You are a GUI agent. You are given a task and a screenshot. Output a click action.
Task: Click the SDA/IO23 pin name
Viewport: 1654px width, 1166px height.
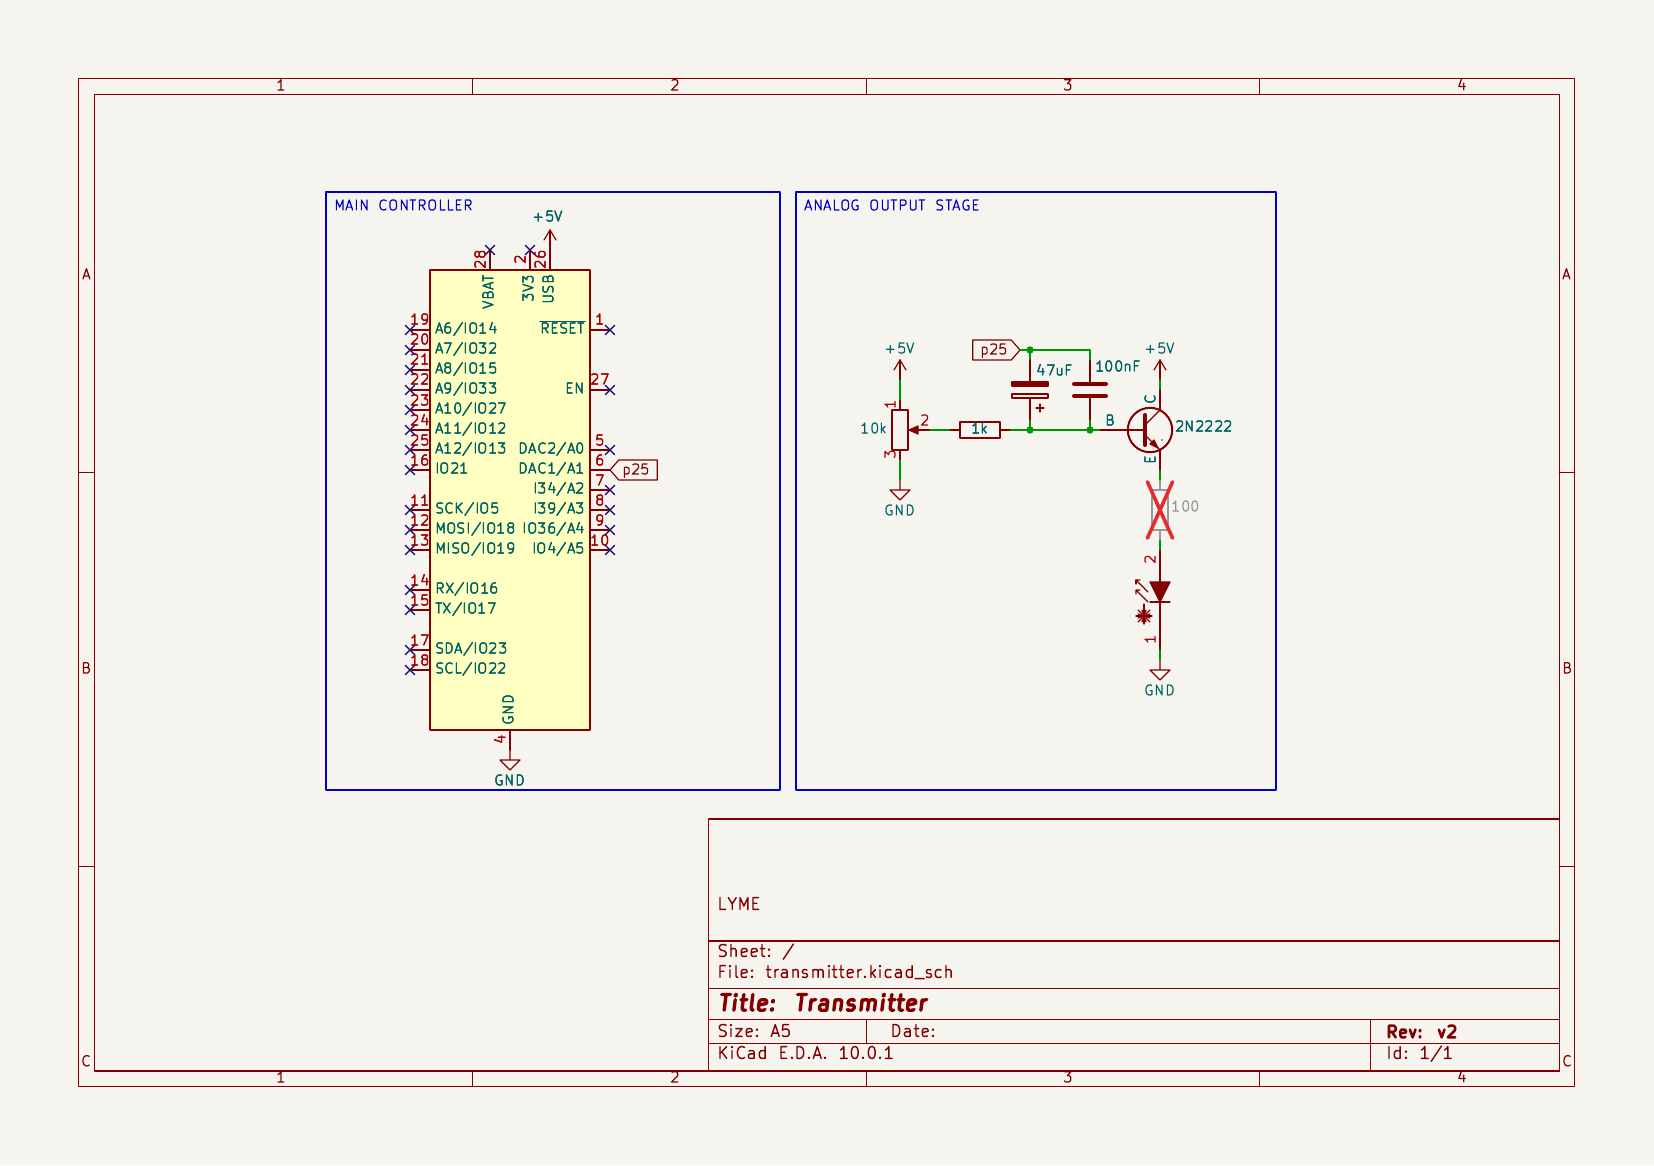point(471,649)
